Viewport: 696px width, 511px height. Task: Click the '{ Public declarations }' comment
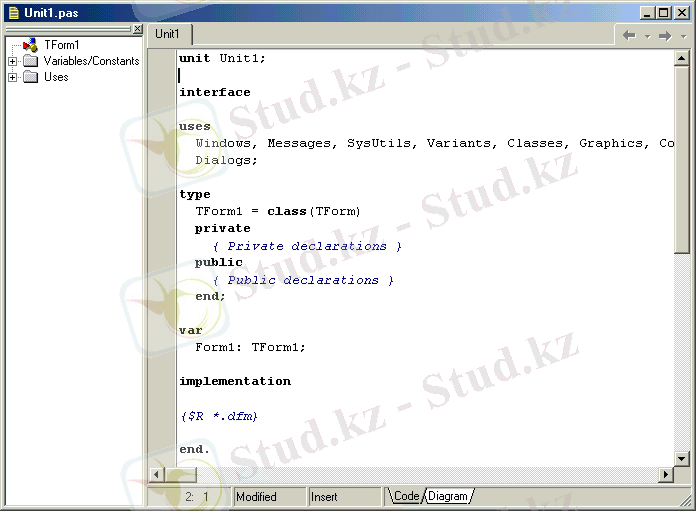click(x=303, y=280)
